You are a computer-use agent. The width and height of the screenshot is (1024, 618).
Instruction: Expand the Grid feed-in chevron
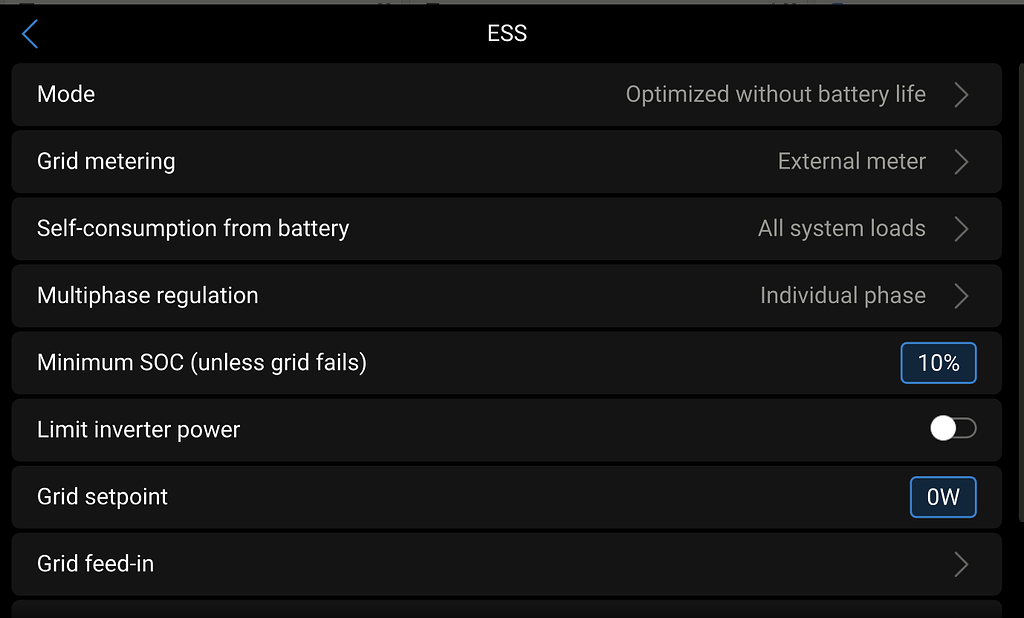tap(961, 563)
